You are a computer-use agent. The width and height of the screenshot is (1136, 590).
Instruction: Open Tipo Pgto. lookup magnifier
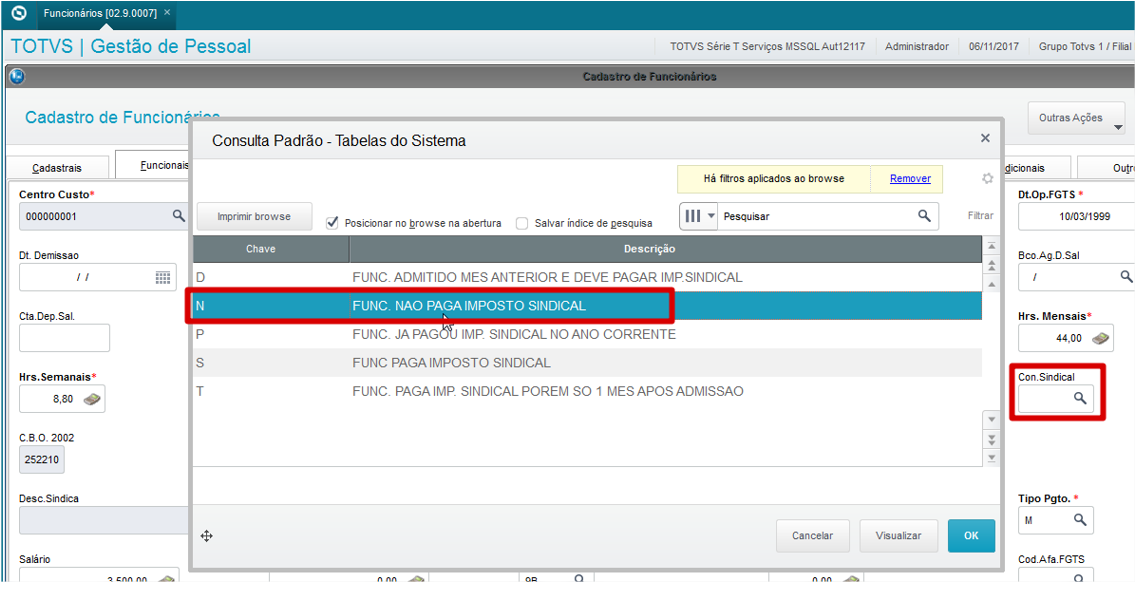click(x=1079, y=520)
